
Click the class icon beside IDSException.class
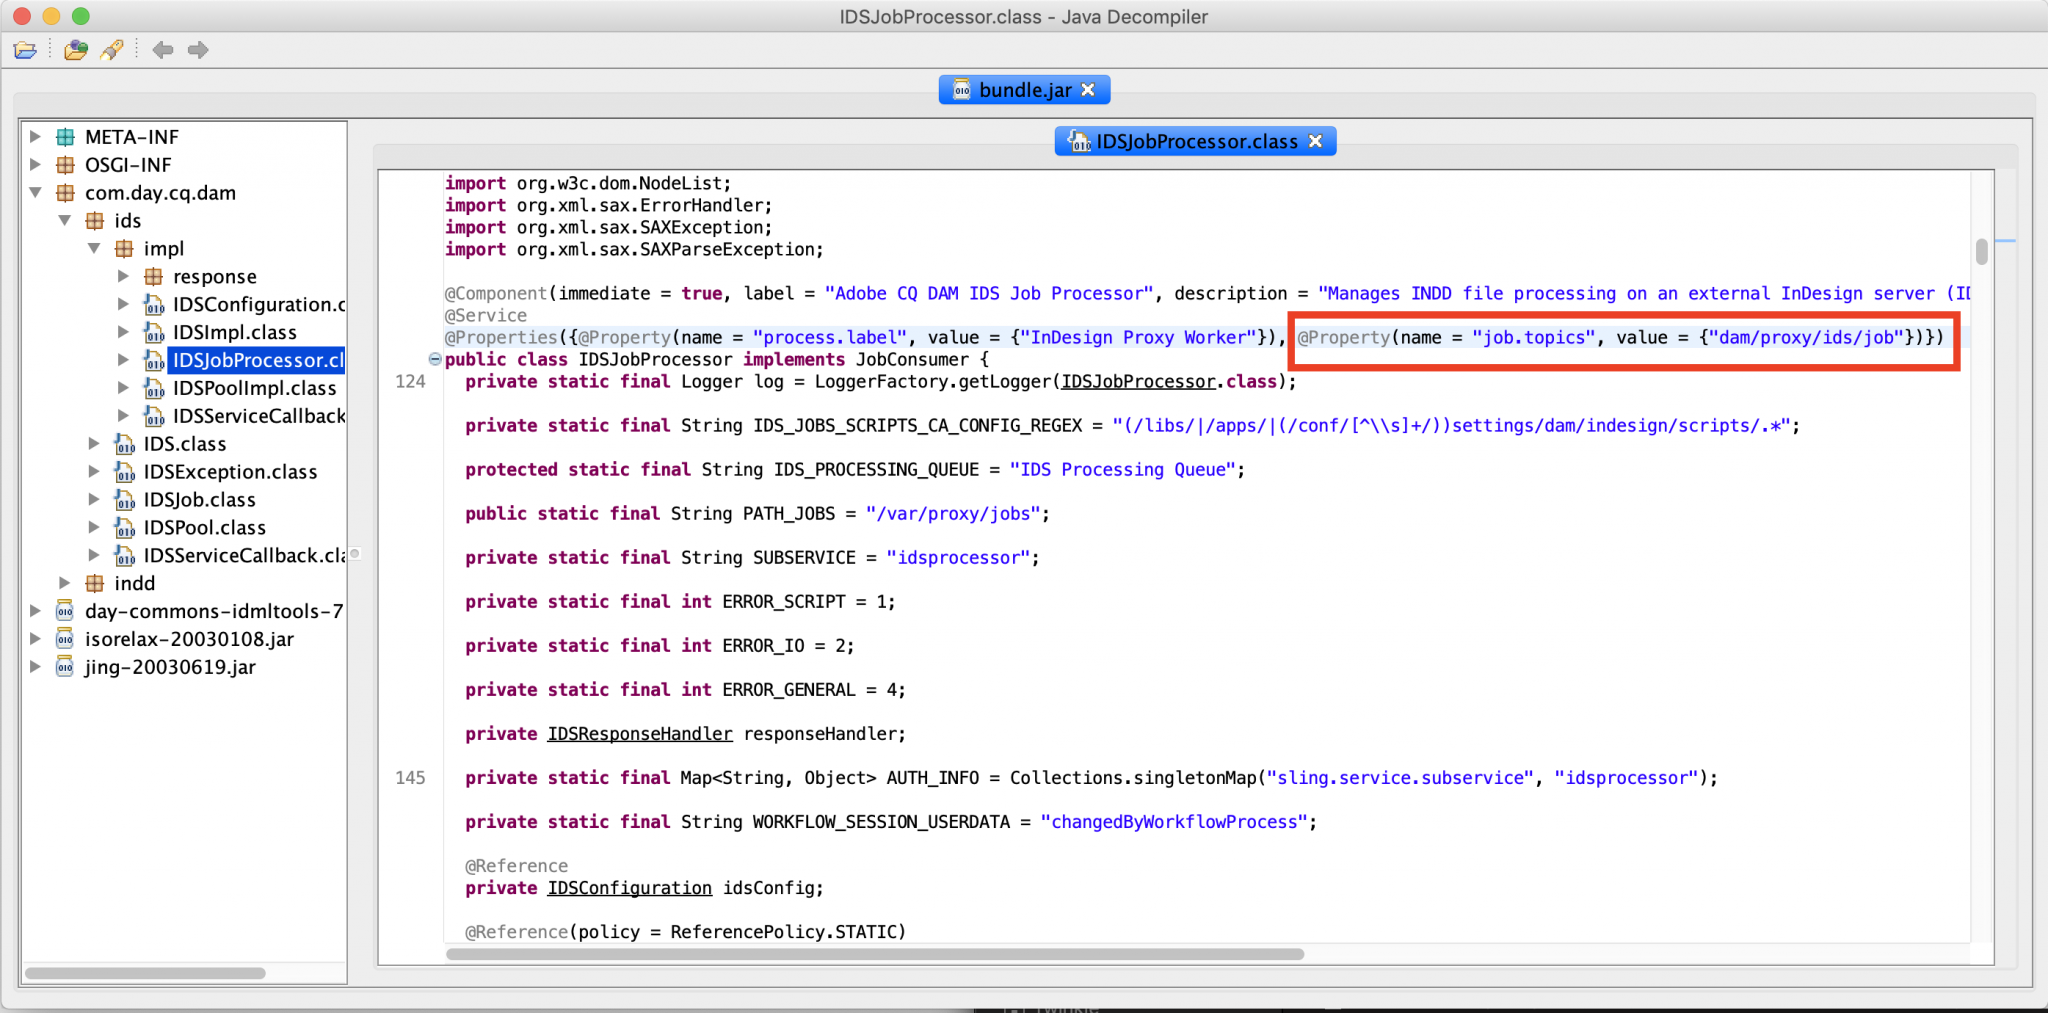pos(124,471)
